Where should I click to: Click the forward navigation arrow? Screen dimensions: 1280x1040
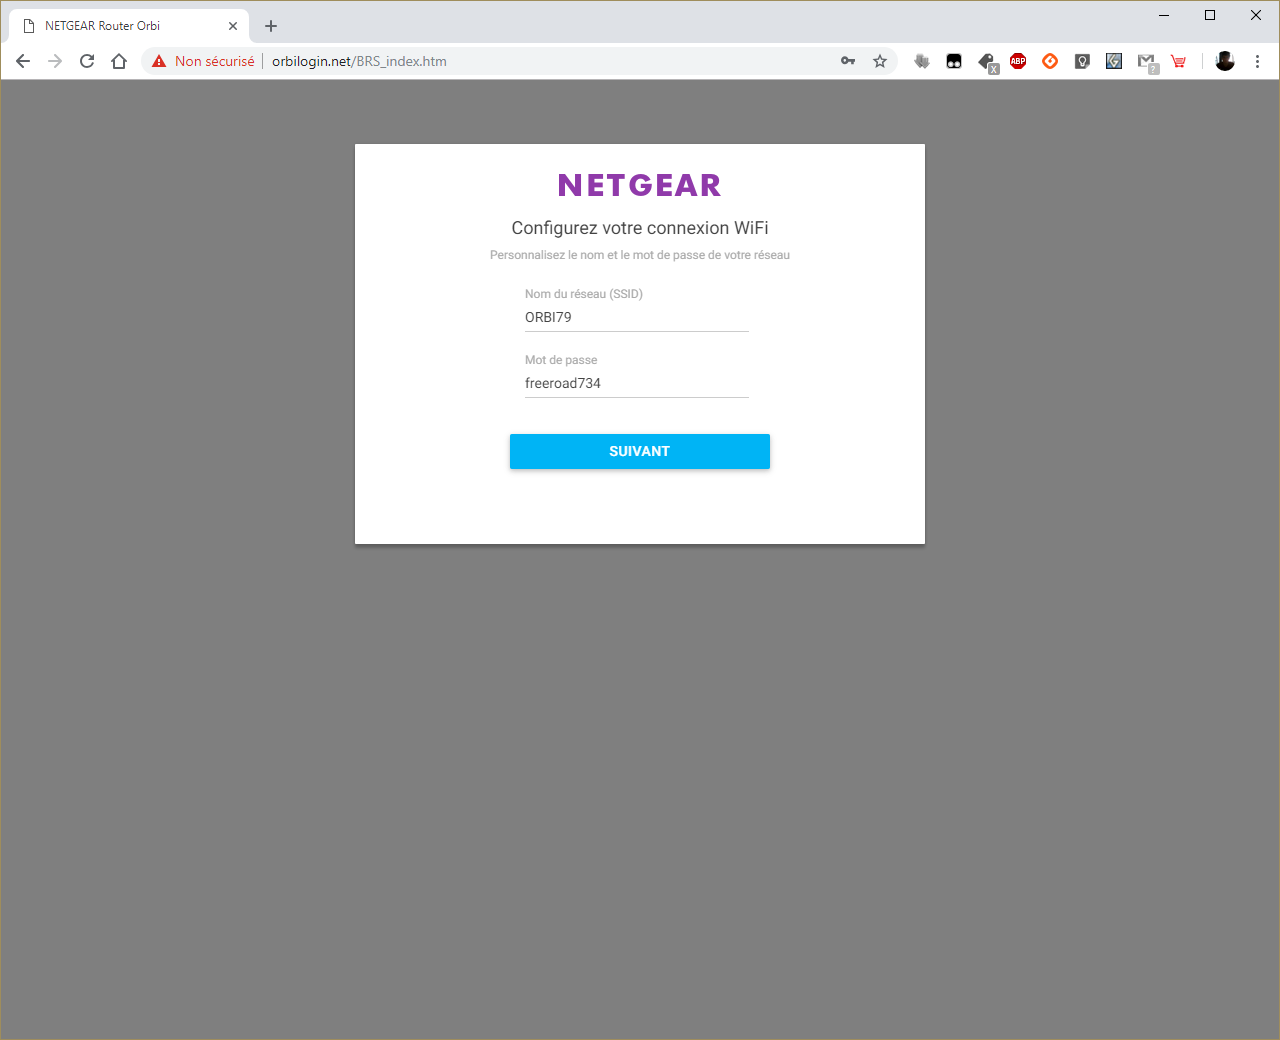point(55,61)
